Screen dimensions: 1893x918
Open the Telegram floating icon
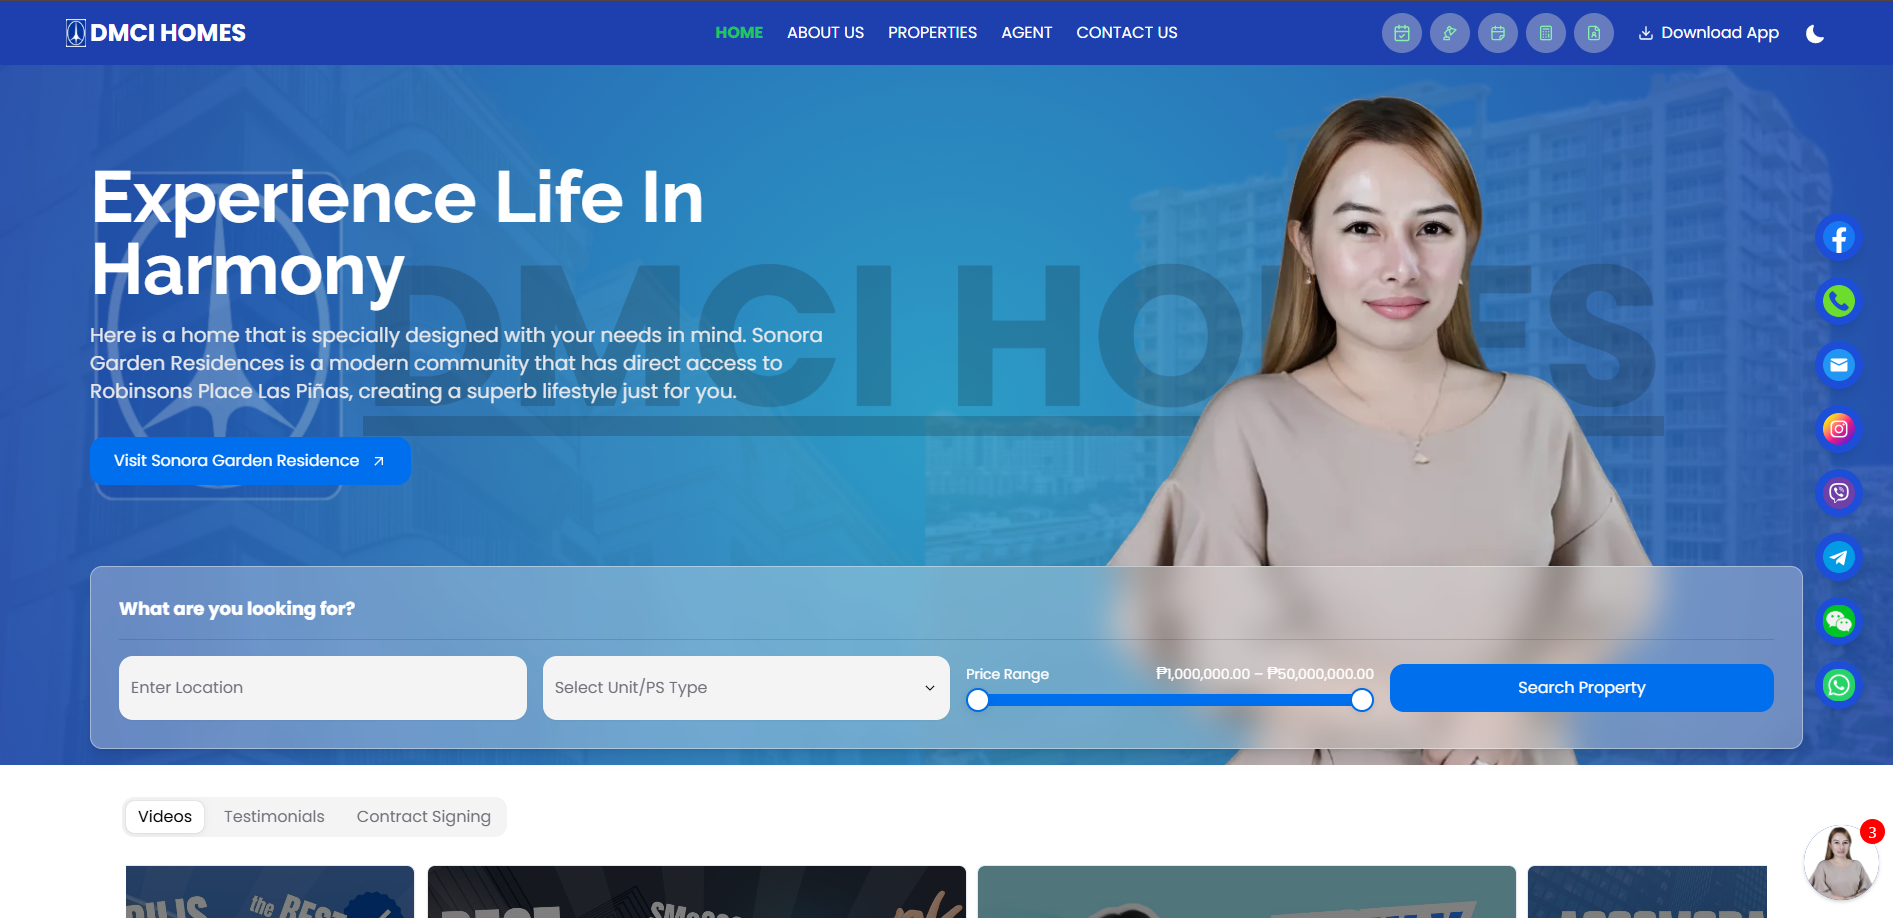pyautogui.click(x=1838, y=557)
